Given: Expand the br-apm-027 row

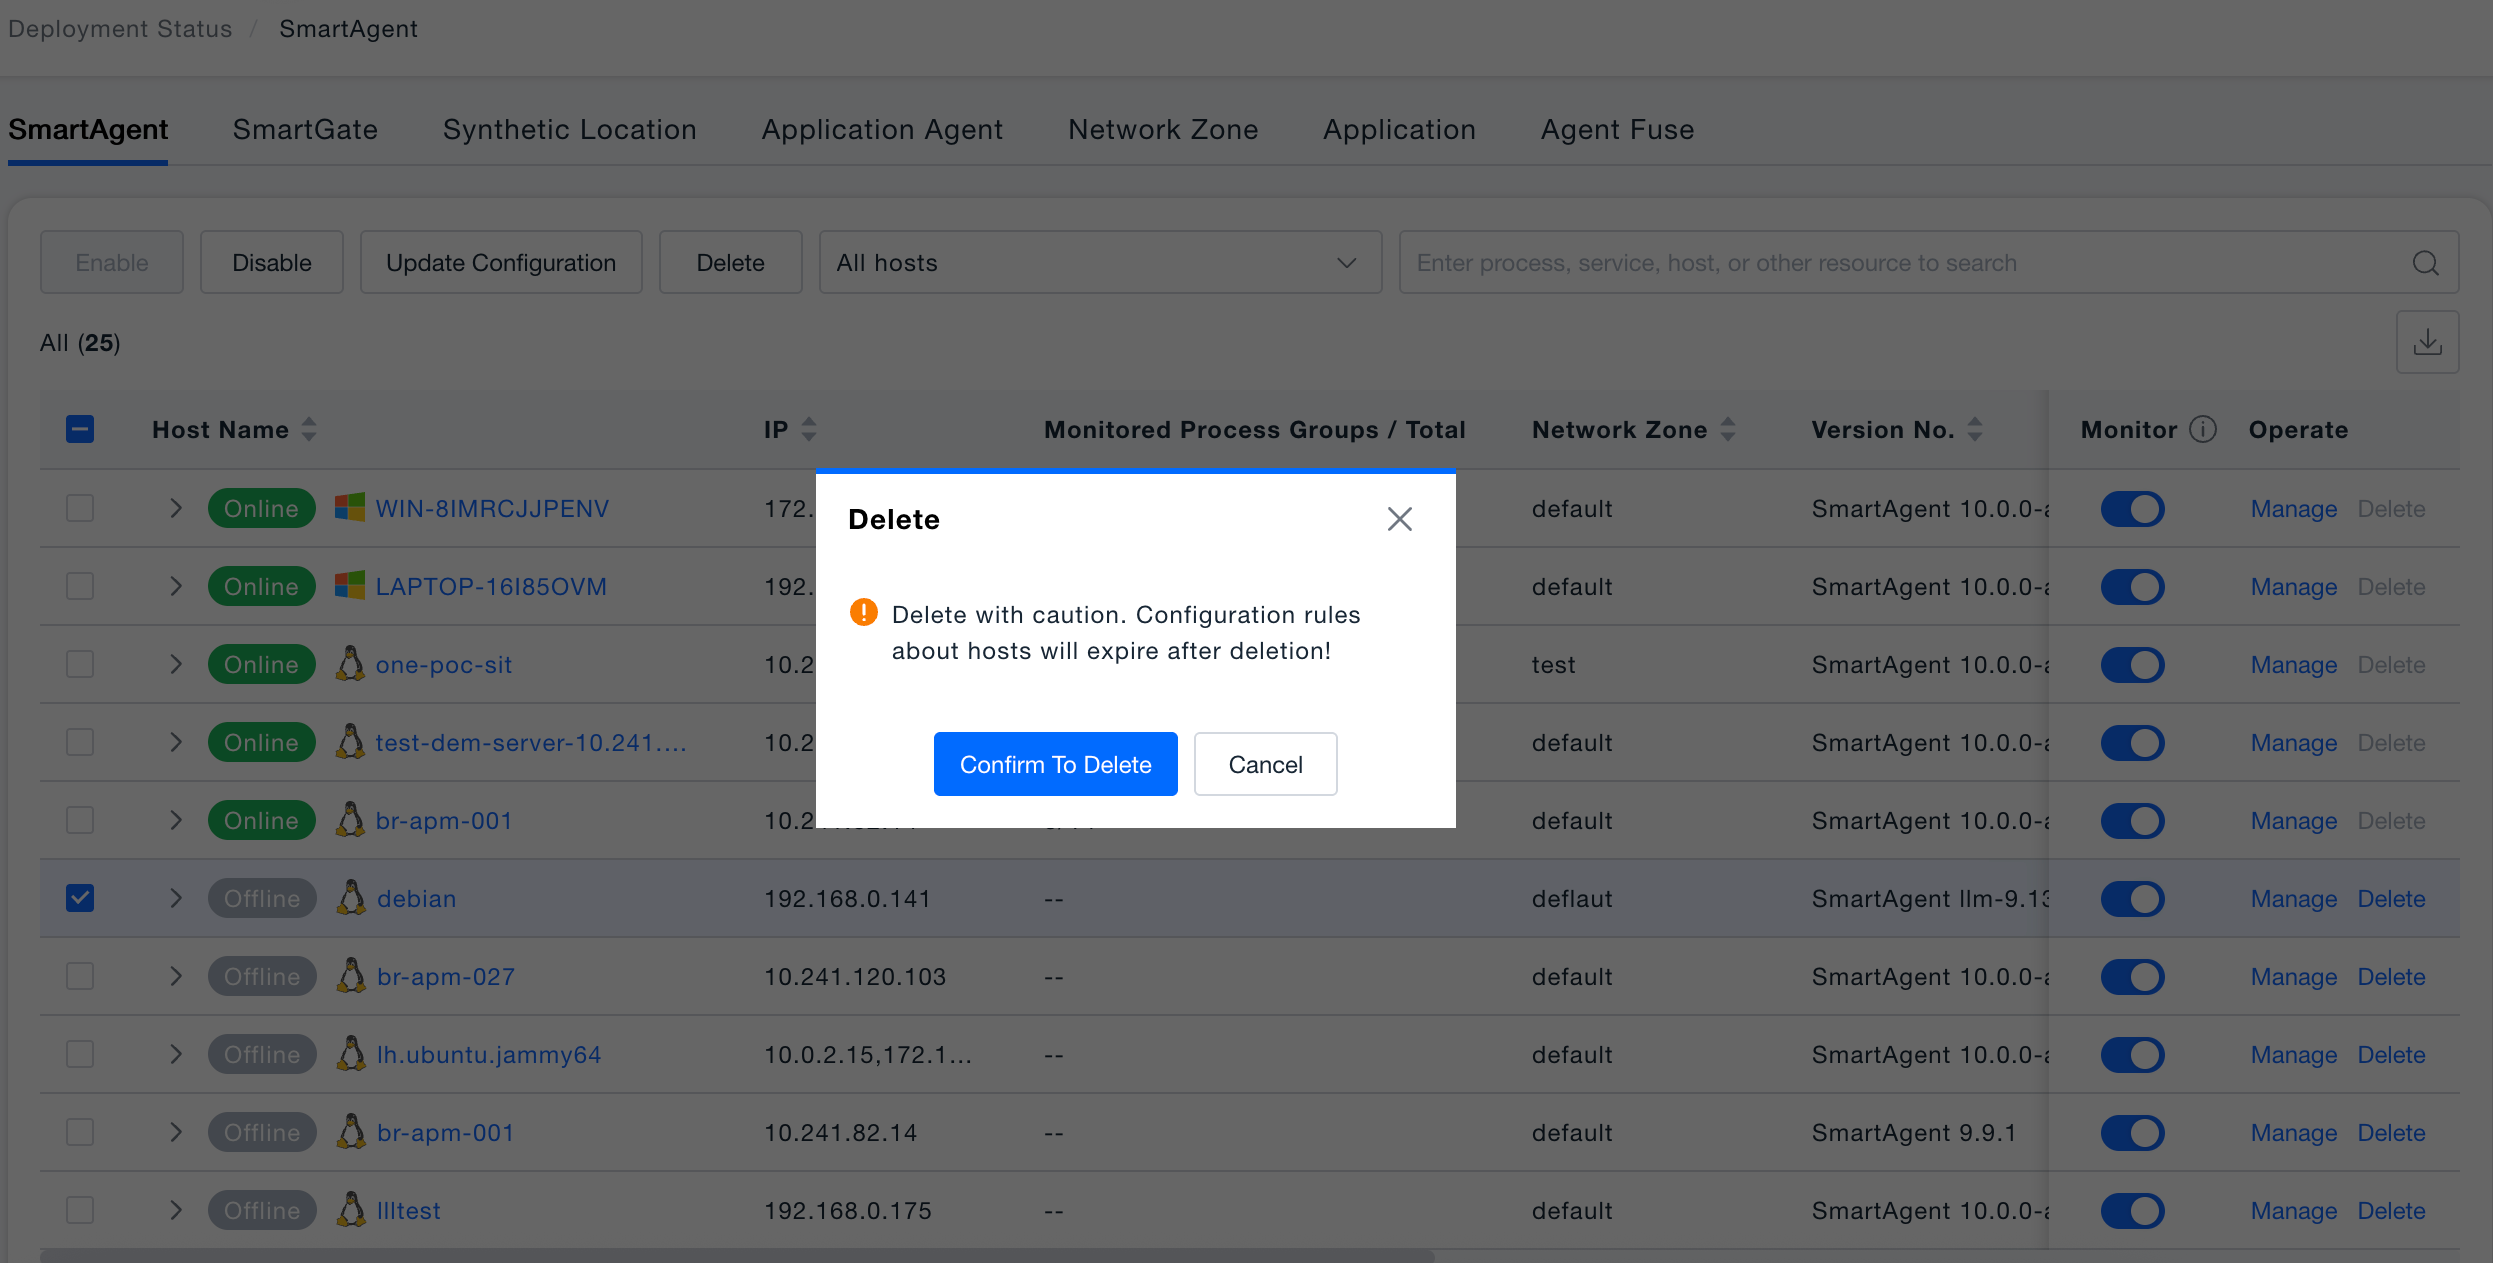Looking at the screenshot, I should (x=176, y=976).
